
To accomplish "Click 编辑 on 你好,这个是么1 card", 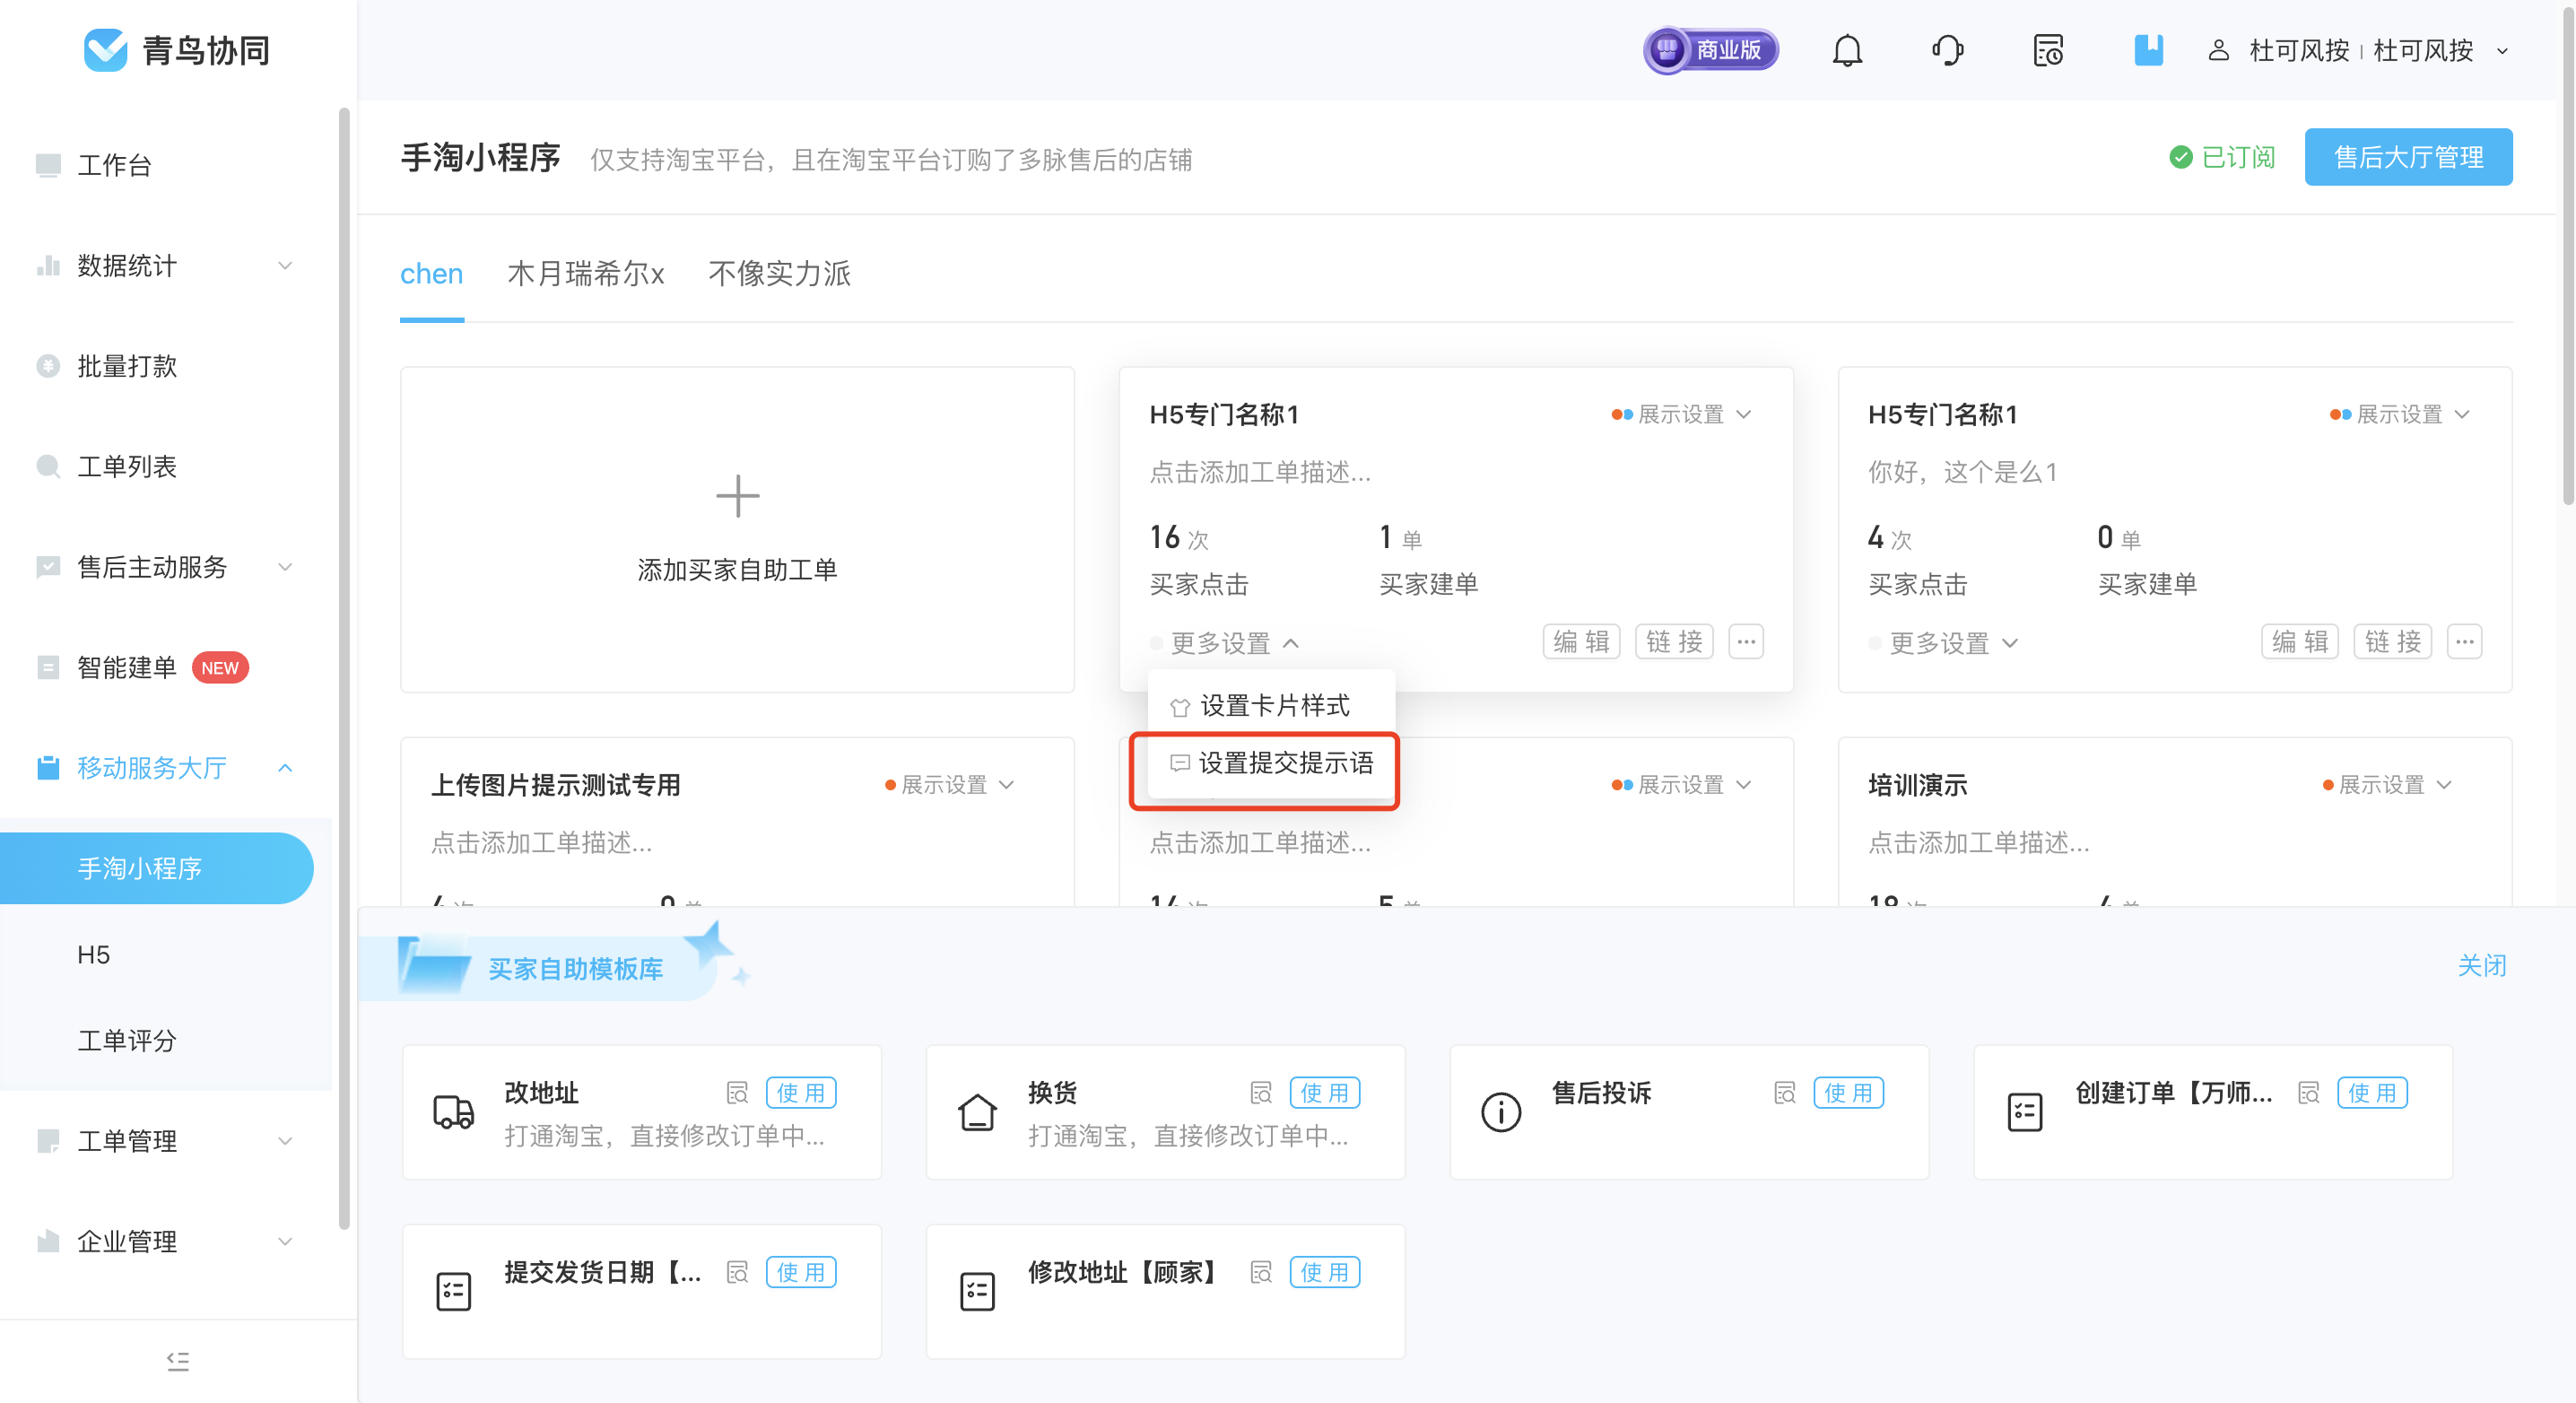I will coord(2300,642).
